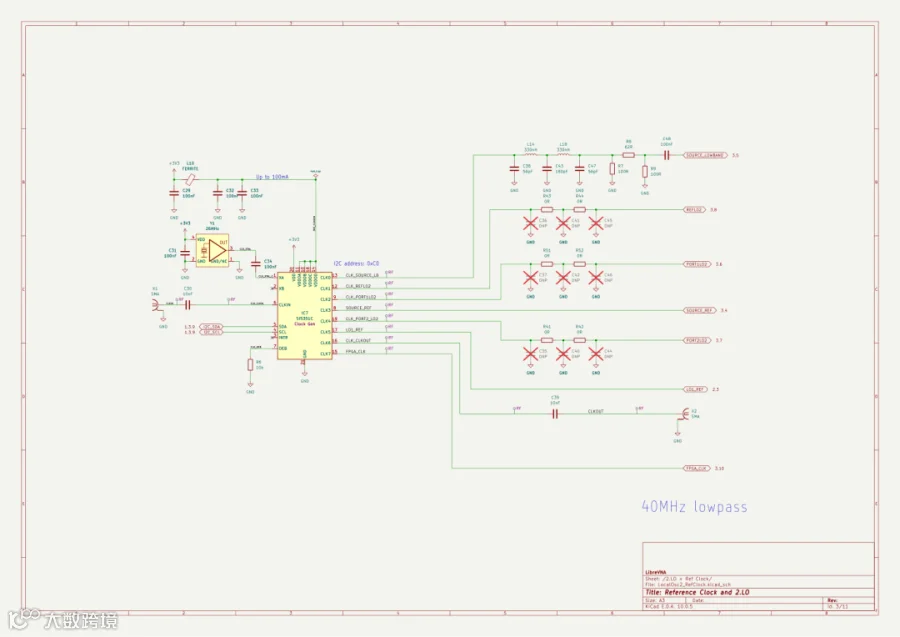900x637 pixels.
Task: Select the L14 inductor symbol
Action: [530, 154]
